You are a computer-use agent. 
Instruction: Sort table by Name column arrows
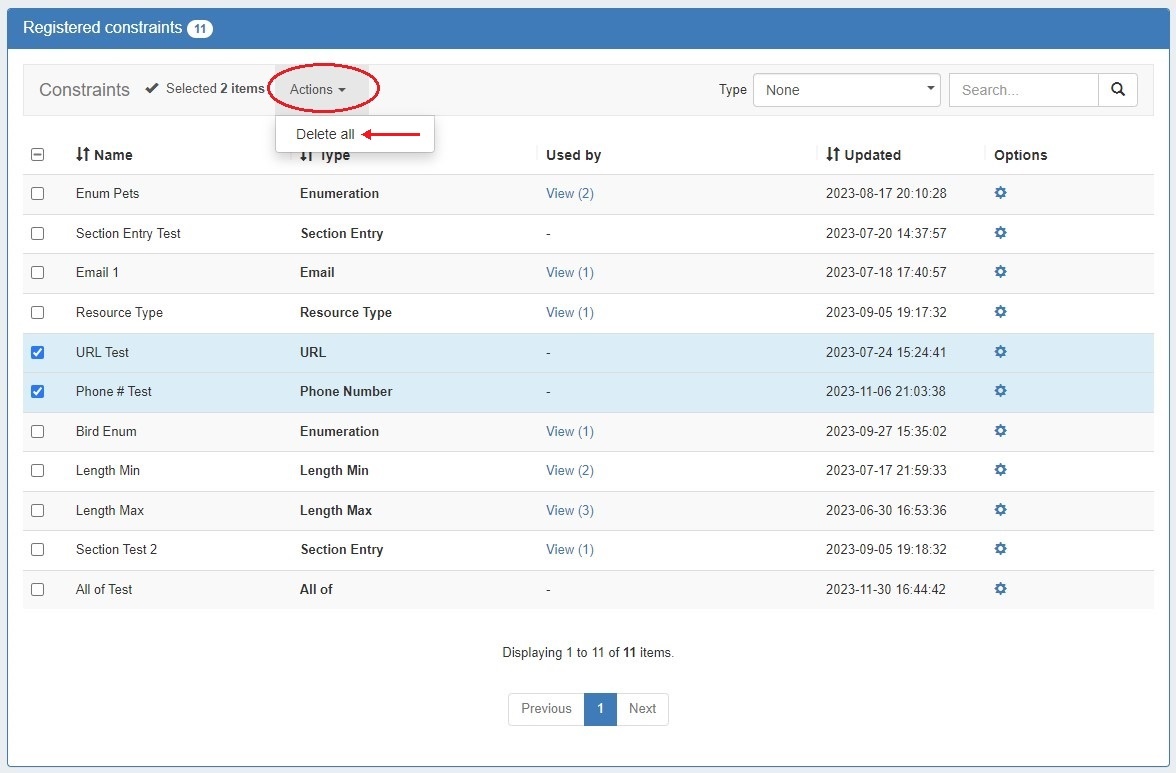(x=83, y=155)
